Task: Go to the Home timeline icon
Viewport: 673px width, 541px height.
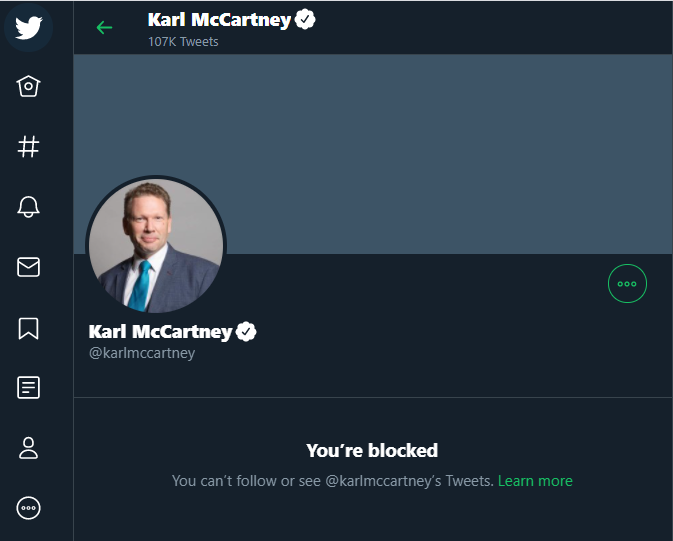Action: 29,88
